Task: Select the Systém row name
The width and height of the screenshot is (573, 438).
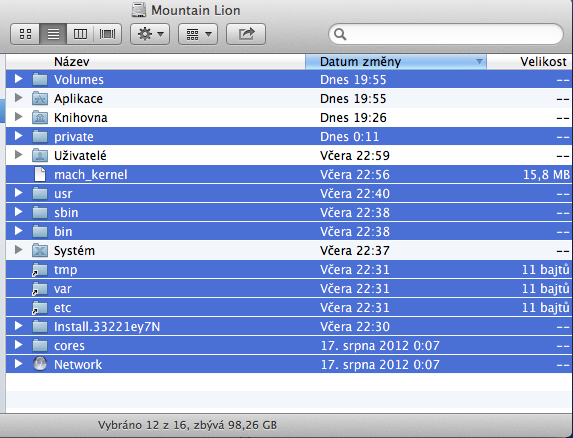Action: tap(74, 251)
